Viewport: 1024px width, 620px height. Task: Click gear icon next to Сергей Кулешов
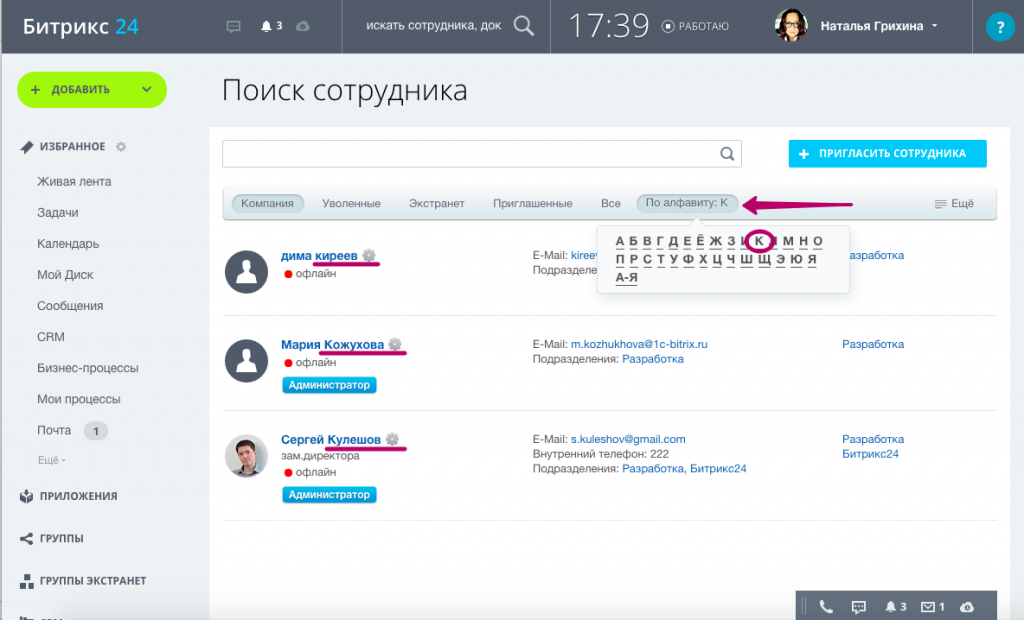[x=392, y=439]
